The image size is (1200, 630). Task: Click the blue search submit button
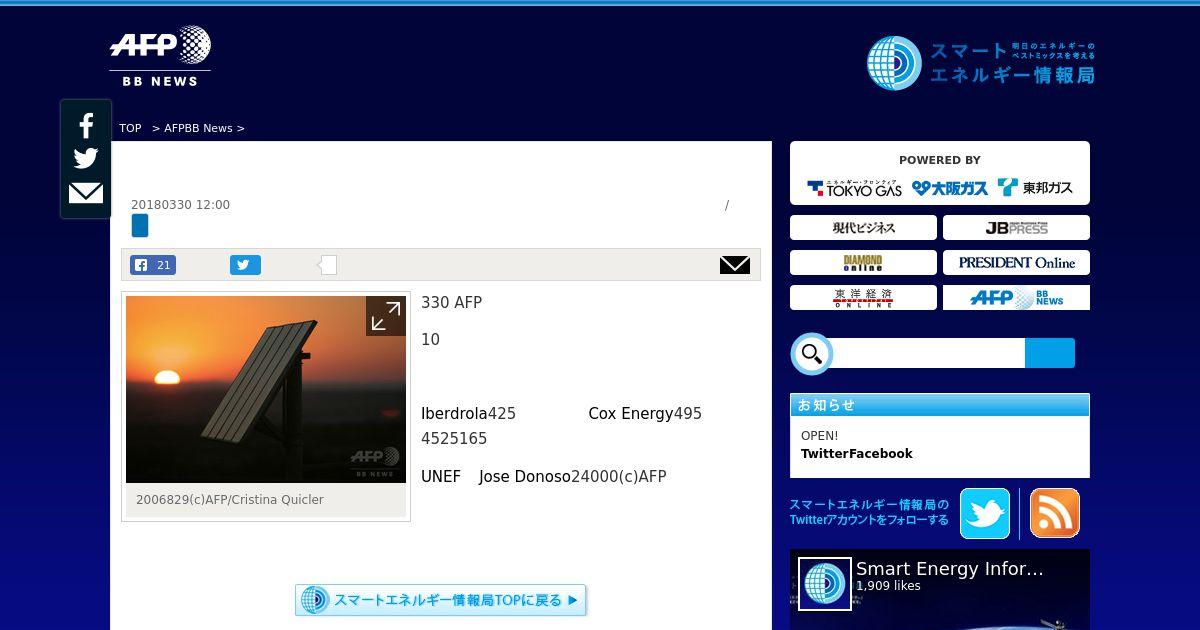[x=1050, y=353]
